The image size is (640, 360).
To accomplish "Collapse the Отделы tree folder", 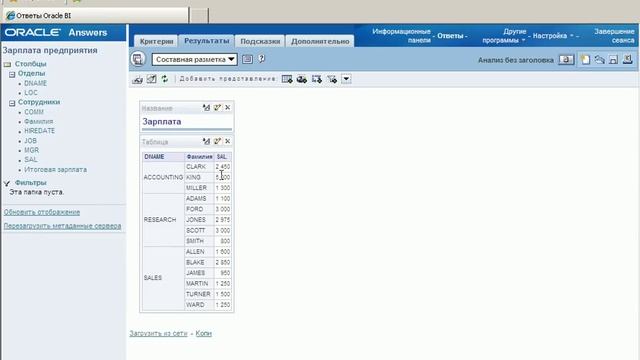I will 12,74.
